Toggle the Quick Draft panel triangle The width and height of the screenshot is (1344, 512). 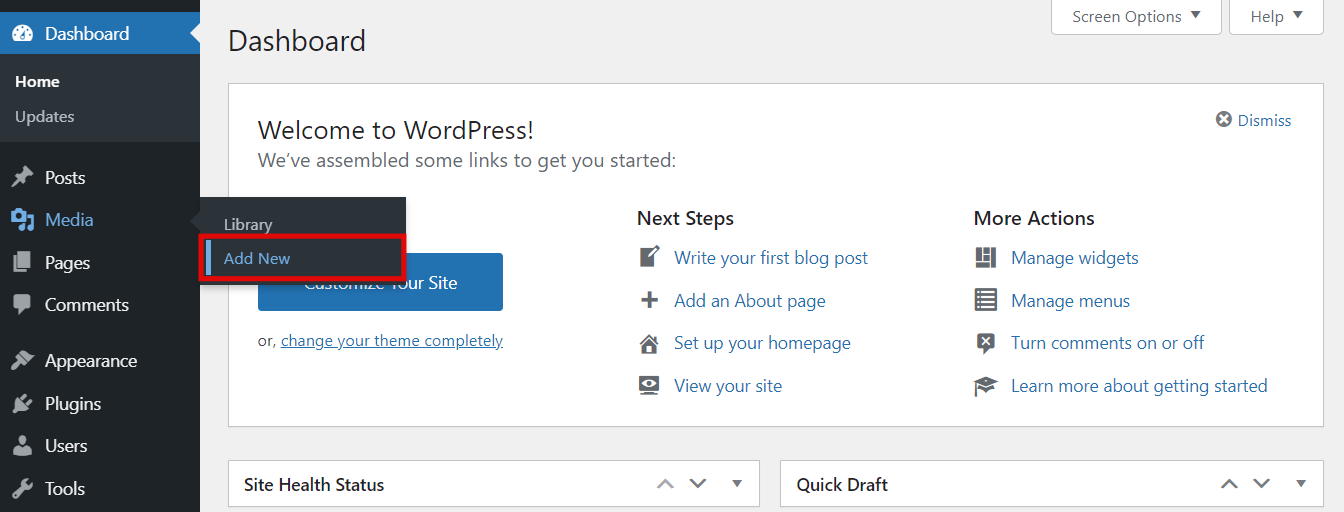tap(1301, 484)
